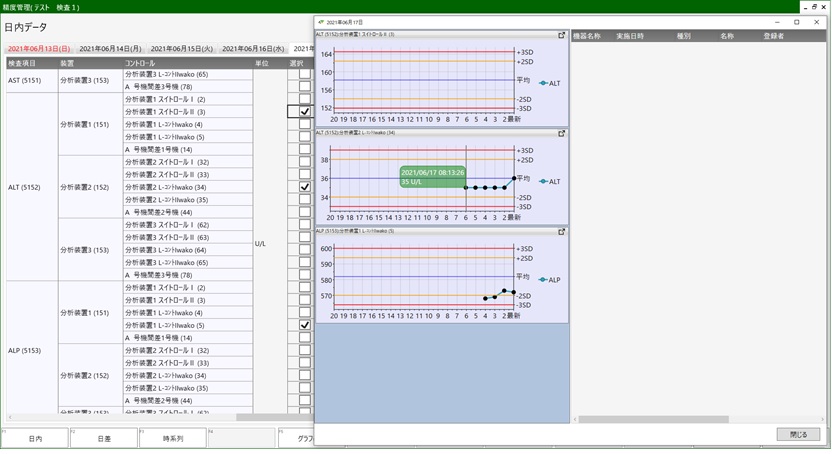This screenshot has width=832, height=454.
Task: Click the latest data point on ALP chart
Action: (x=514, y=292)
